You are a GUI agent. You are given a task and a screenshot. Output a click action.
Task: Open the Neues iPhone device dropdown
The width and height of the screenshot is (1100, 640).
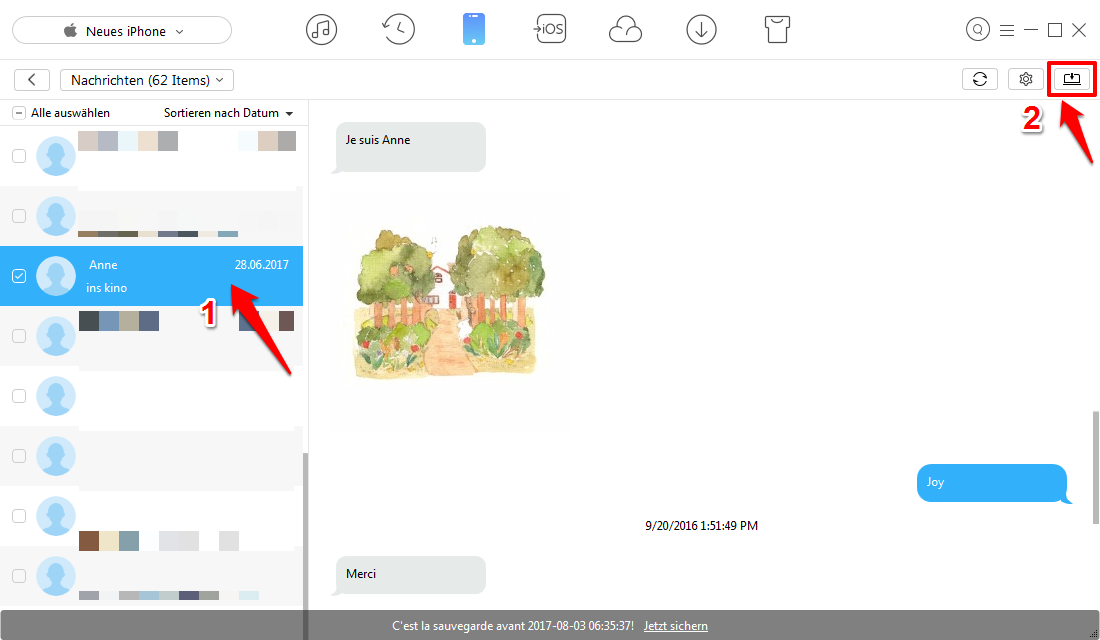[x=122, y=31]
